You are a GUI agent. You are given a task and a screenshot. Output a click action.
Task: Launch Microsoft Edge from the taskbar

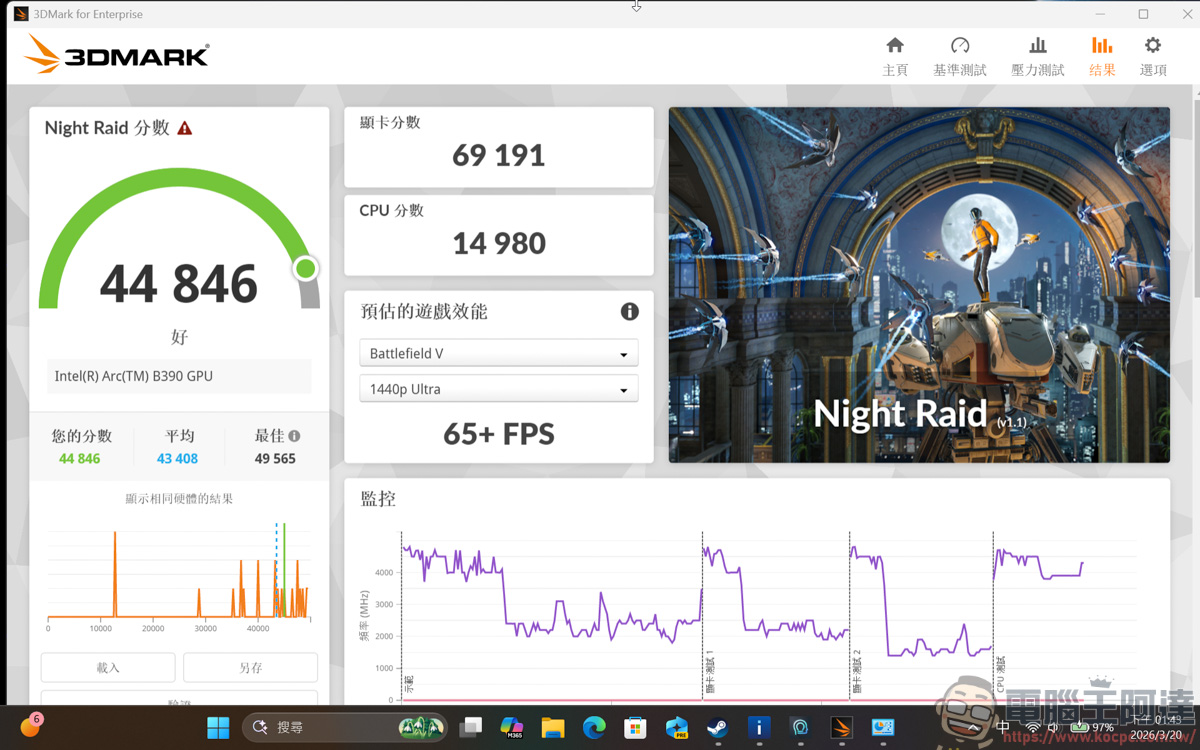click(593, 728)
